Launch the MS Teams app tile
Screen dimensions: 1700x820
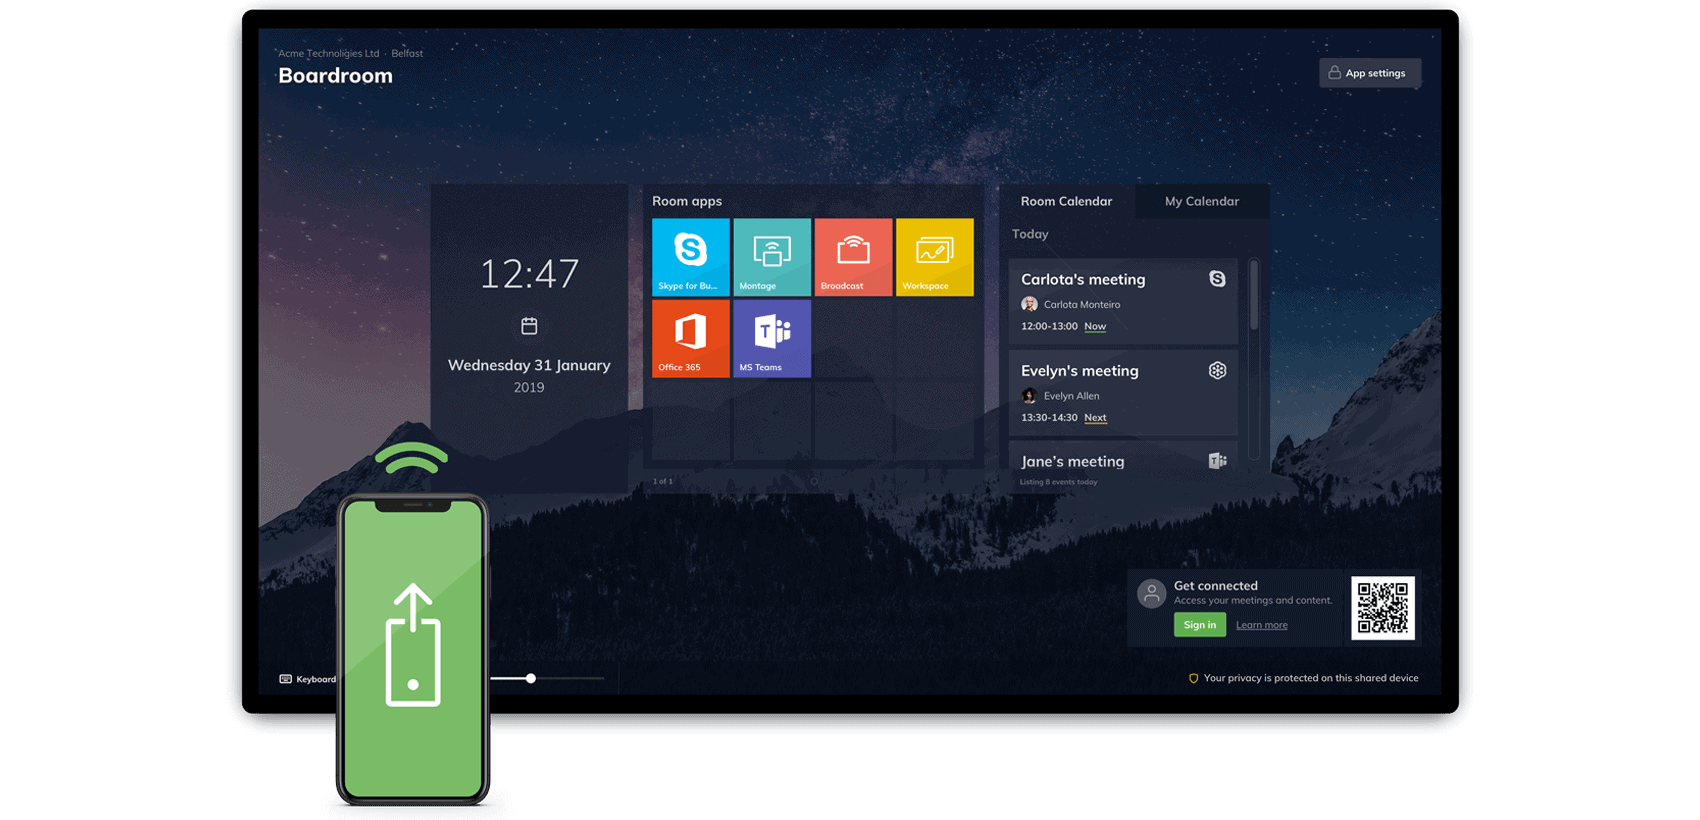click(772, 339)
